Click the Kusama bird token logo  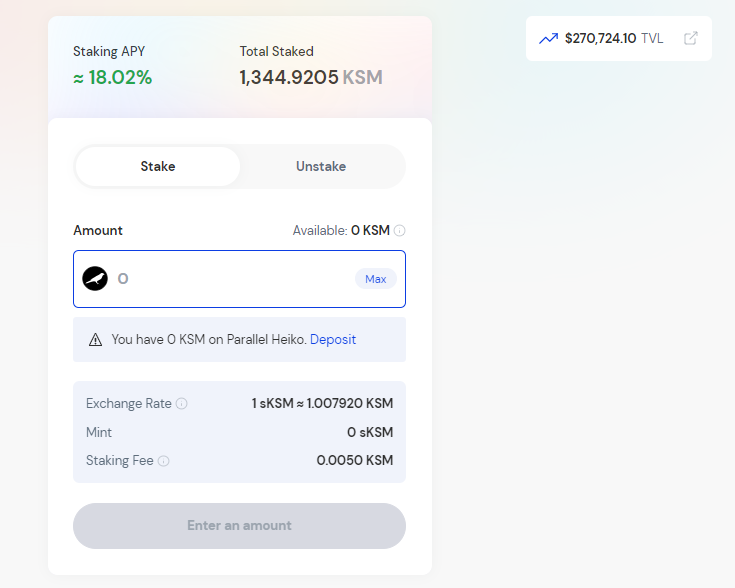coord(95,279)
